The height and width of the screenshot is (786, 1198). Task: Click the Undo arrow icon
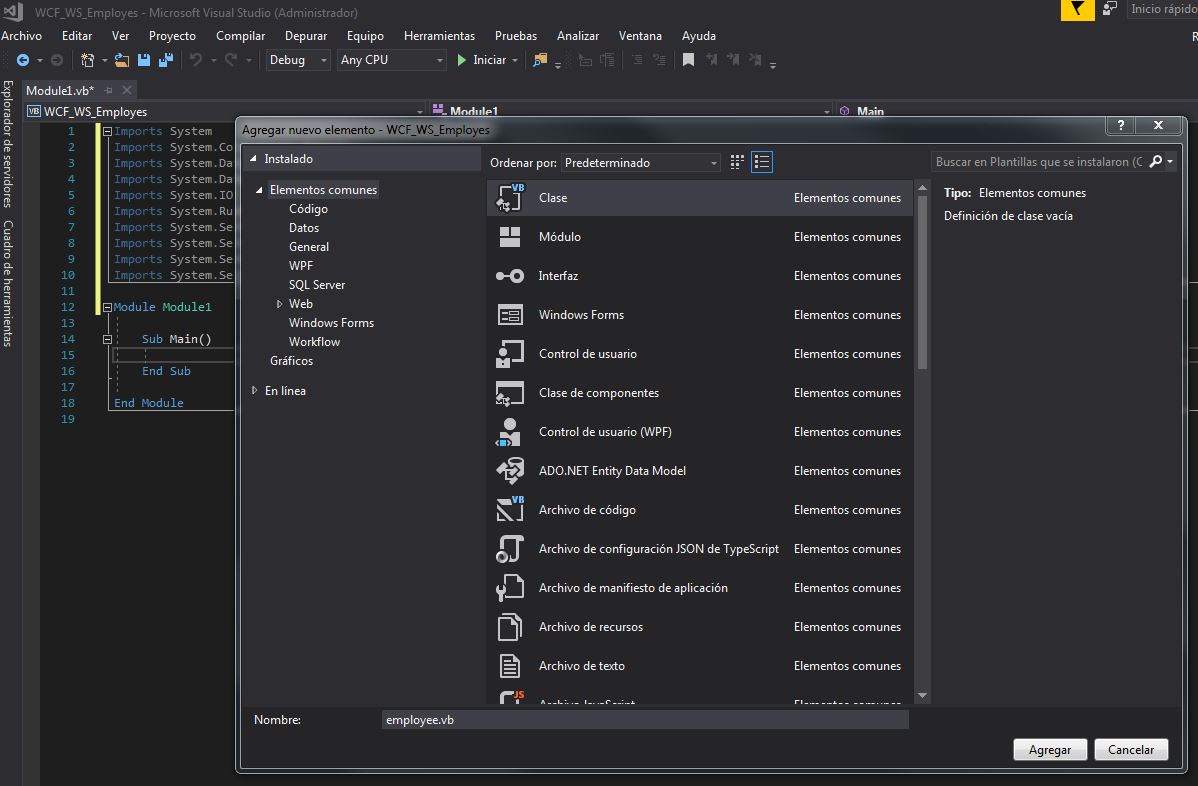[196, 60]
